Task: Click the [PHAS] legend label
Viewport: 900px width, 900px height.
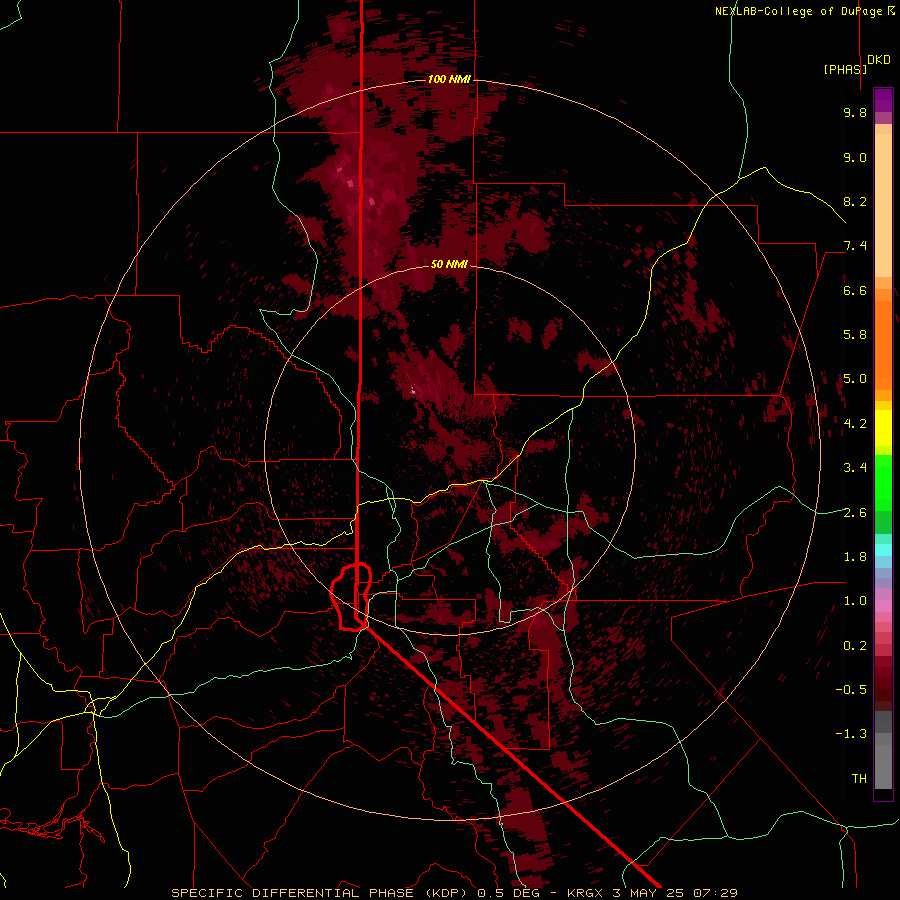Action: pos(845,69)
